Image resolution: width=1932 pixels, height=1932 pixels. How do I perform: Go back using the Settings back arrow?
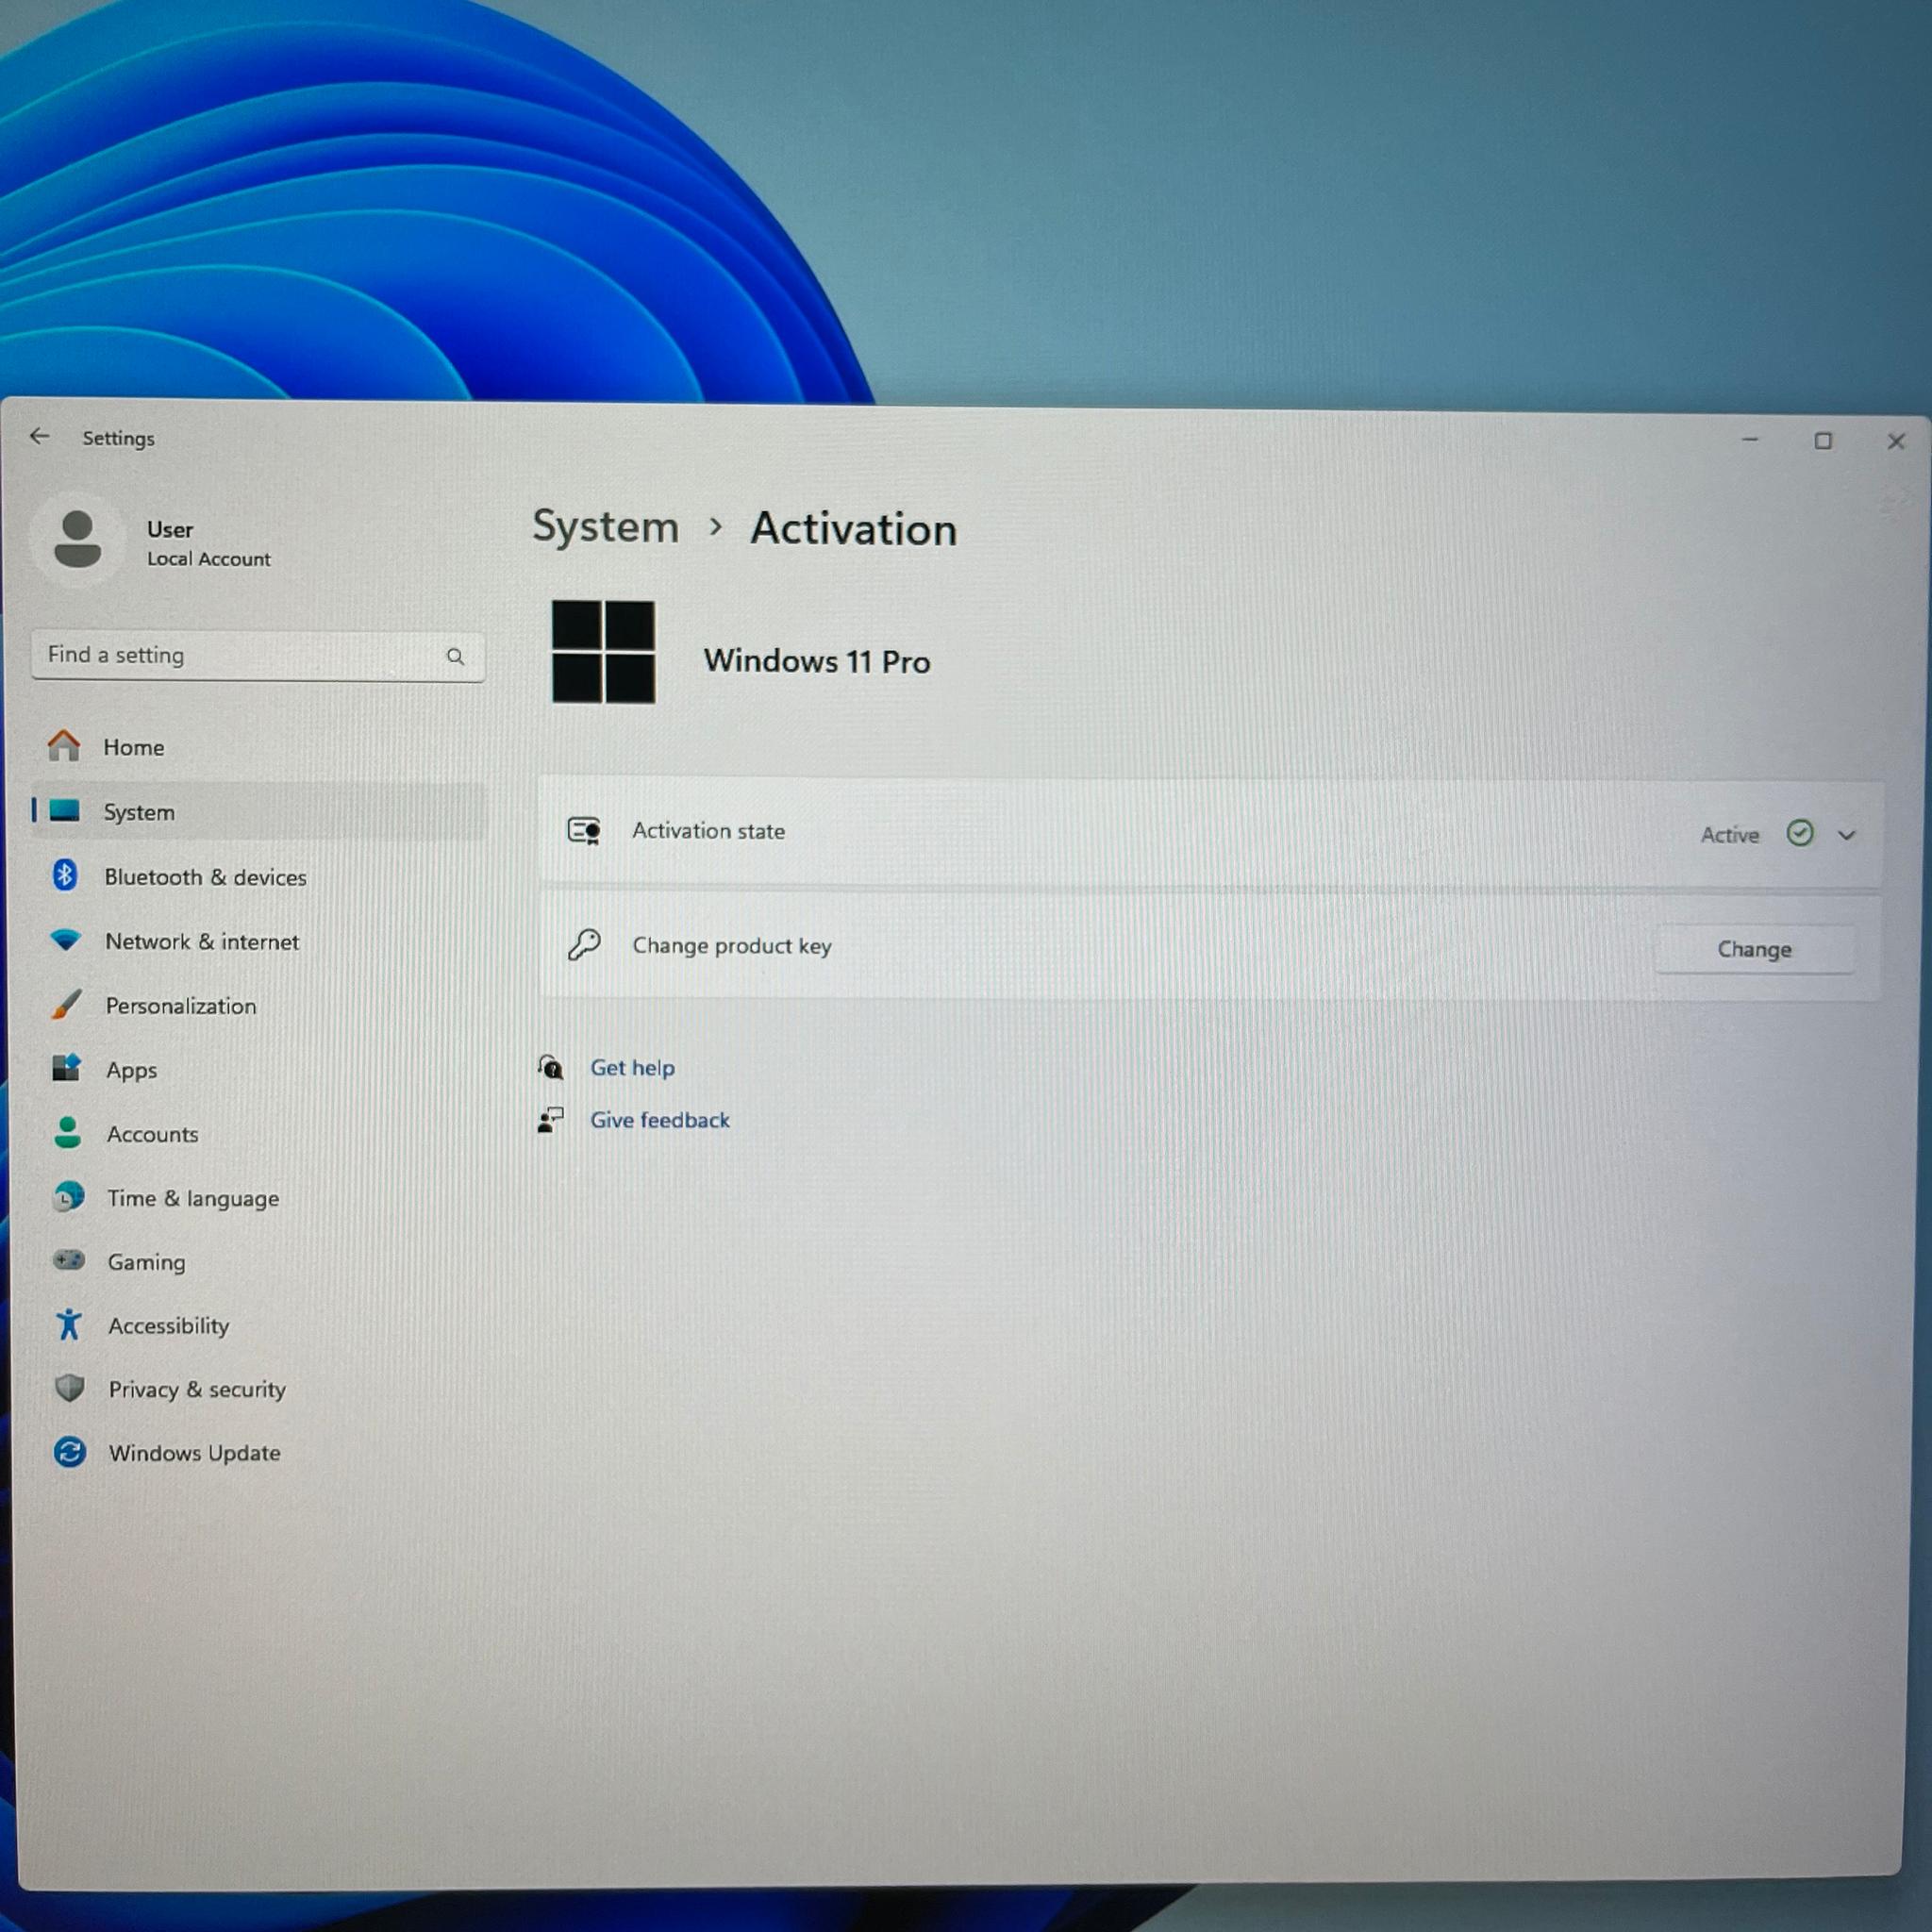coord(39,436)
